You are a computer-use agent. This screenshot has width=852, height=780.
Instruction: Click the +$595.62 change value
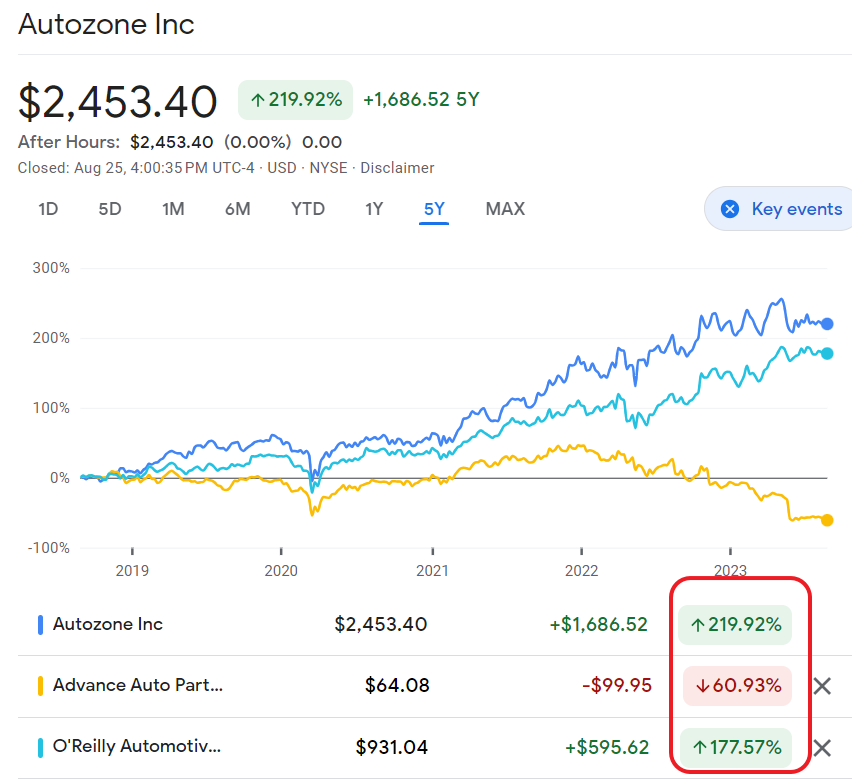pyautogui.click(x=607, y=747)
